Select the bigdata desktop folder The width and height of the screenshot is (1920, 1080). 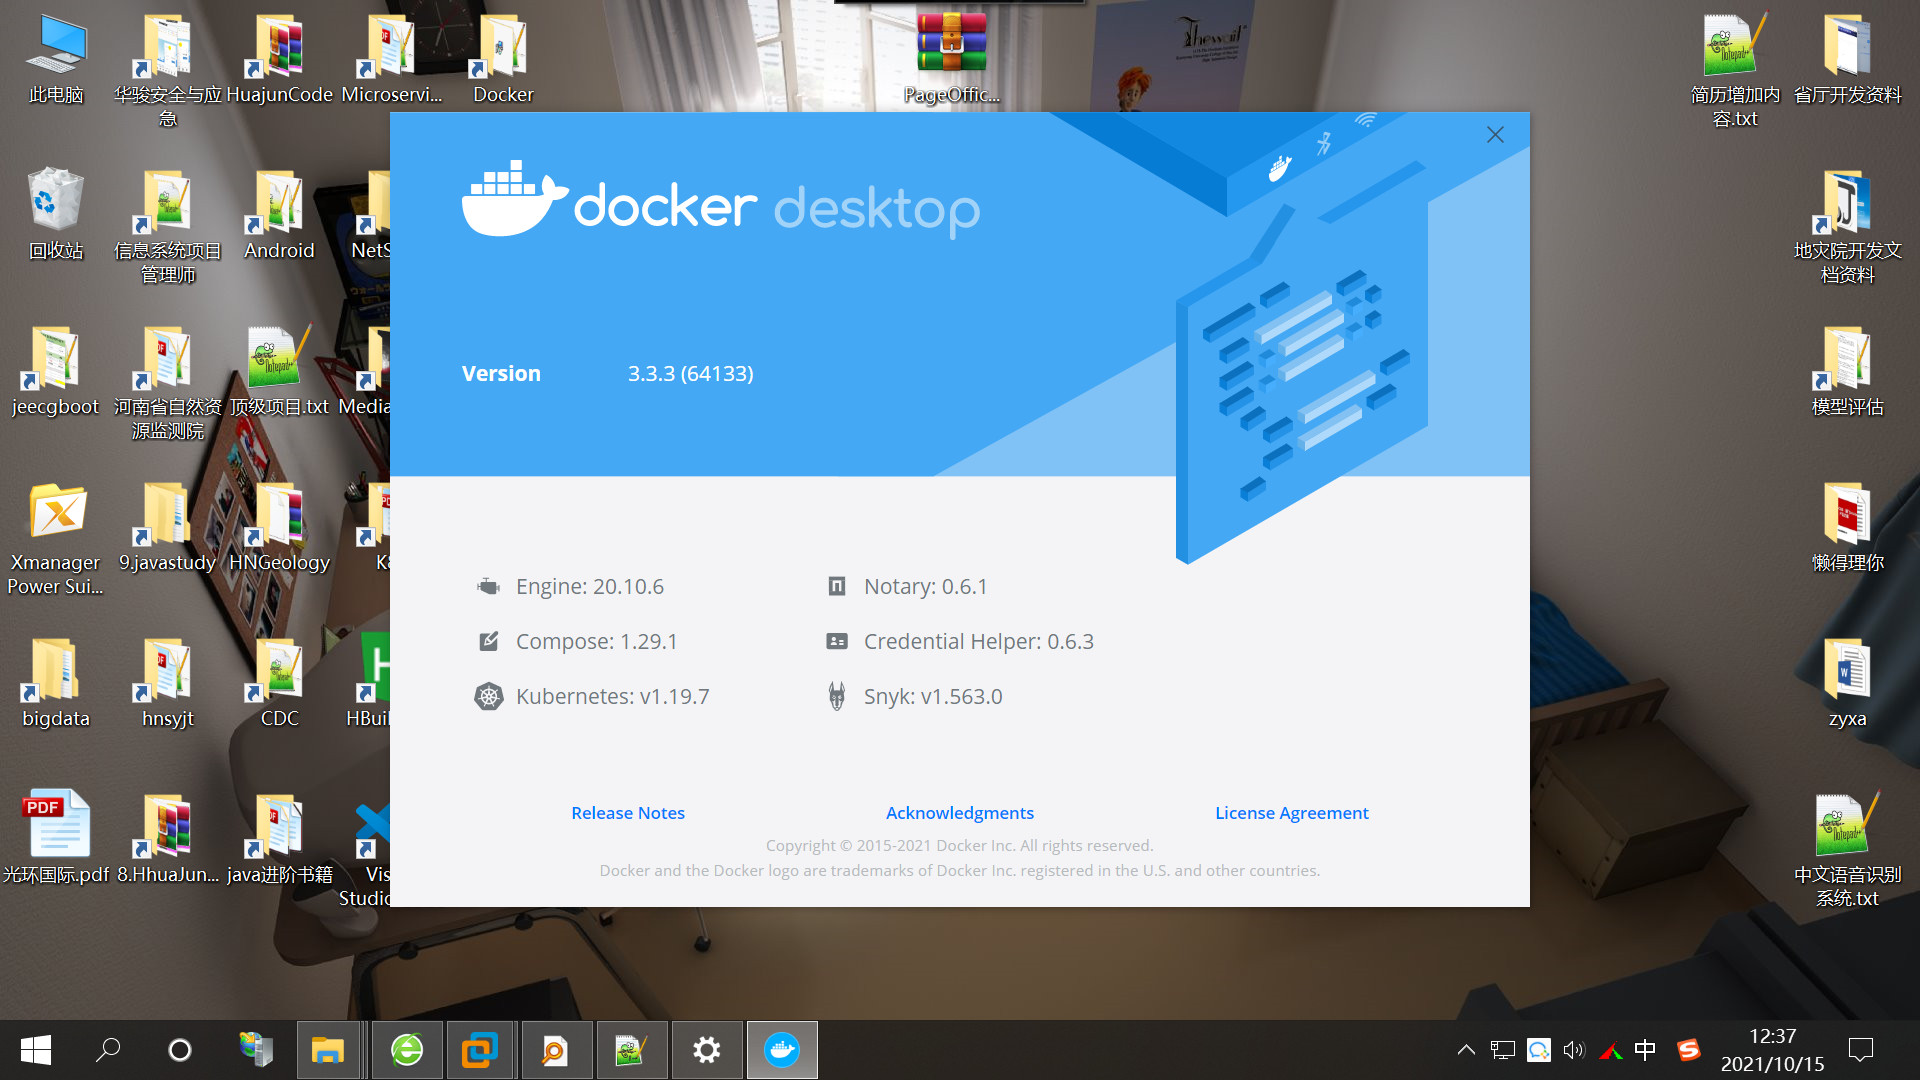click(x=56, y=684)
